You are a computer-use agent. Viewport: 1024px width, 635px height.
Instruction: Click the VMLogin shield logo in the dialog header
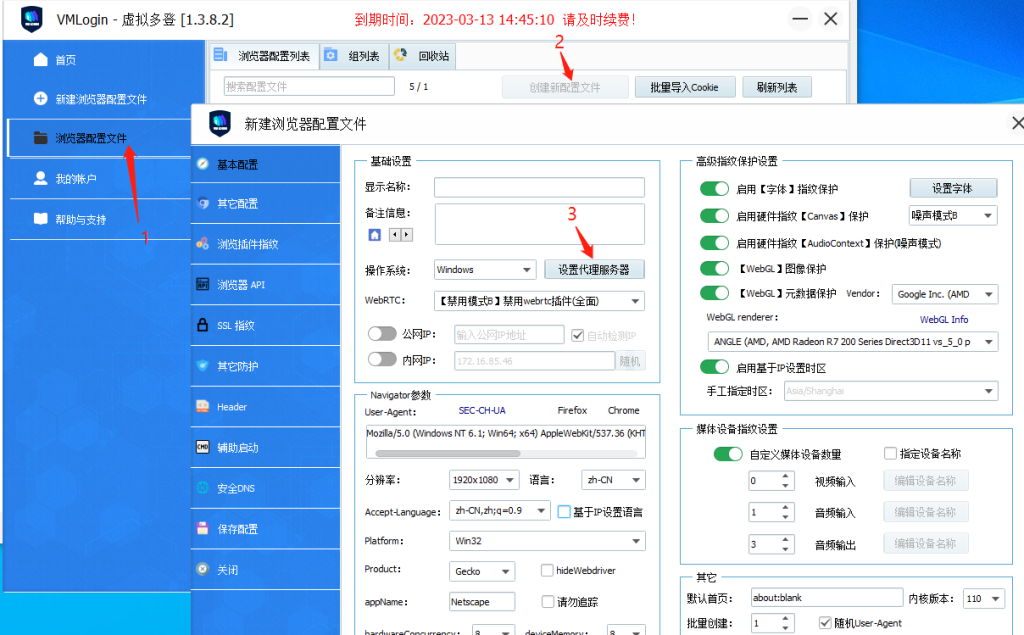coord(220,123)
